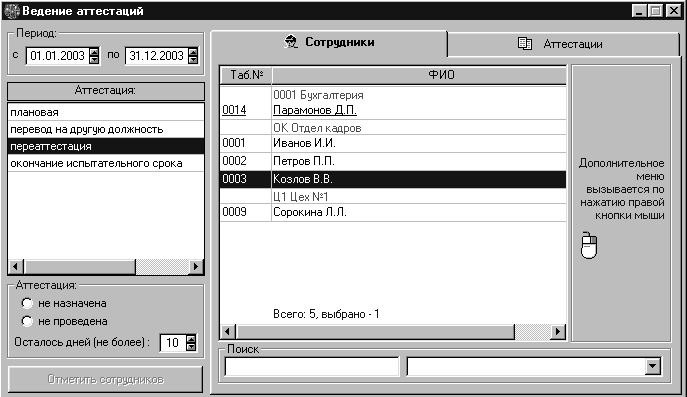Select 'плановая' in the attestation list
The image size is (687, 397).
[106, 112]
